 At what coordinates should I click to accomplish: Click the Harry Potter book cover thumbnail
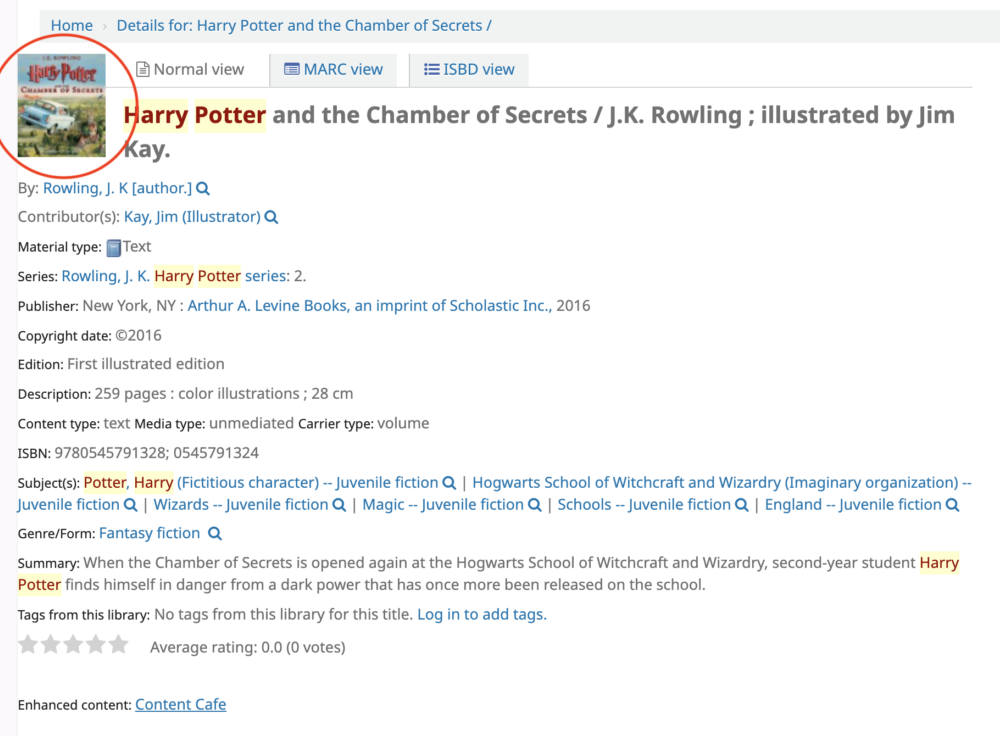pyautogui.click(x=61, y=105)
